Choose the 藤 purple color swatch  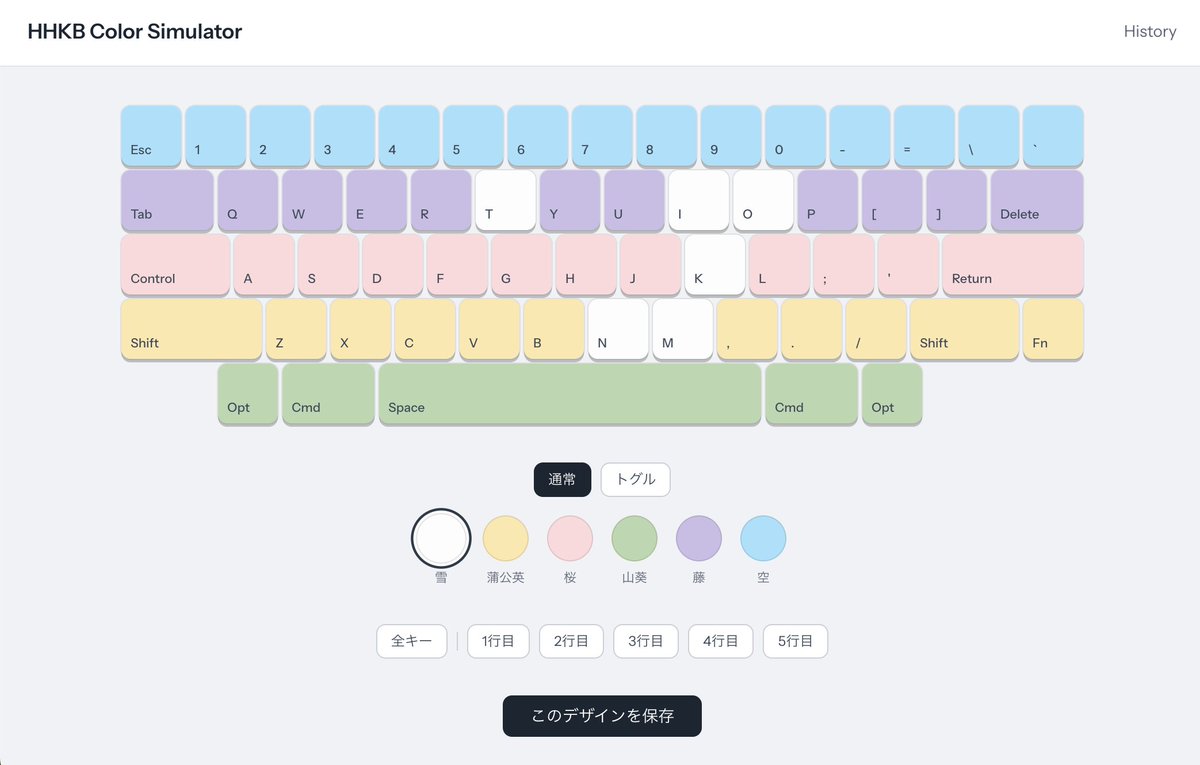click(699, 538)
